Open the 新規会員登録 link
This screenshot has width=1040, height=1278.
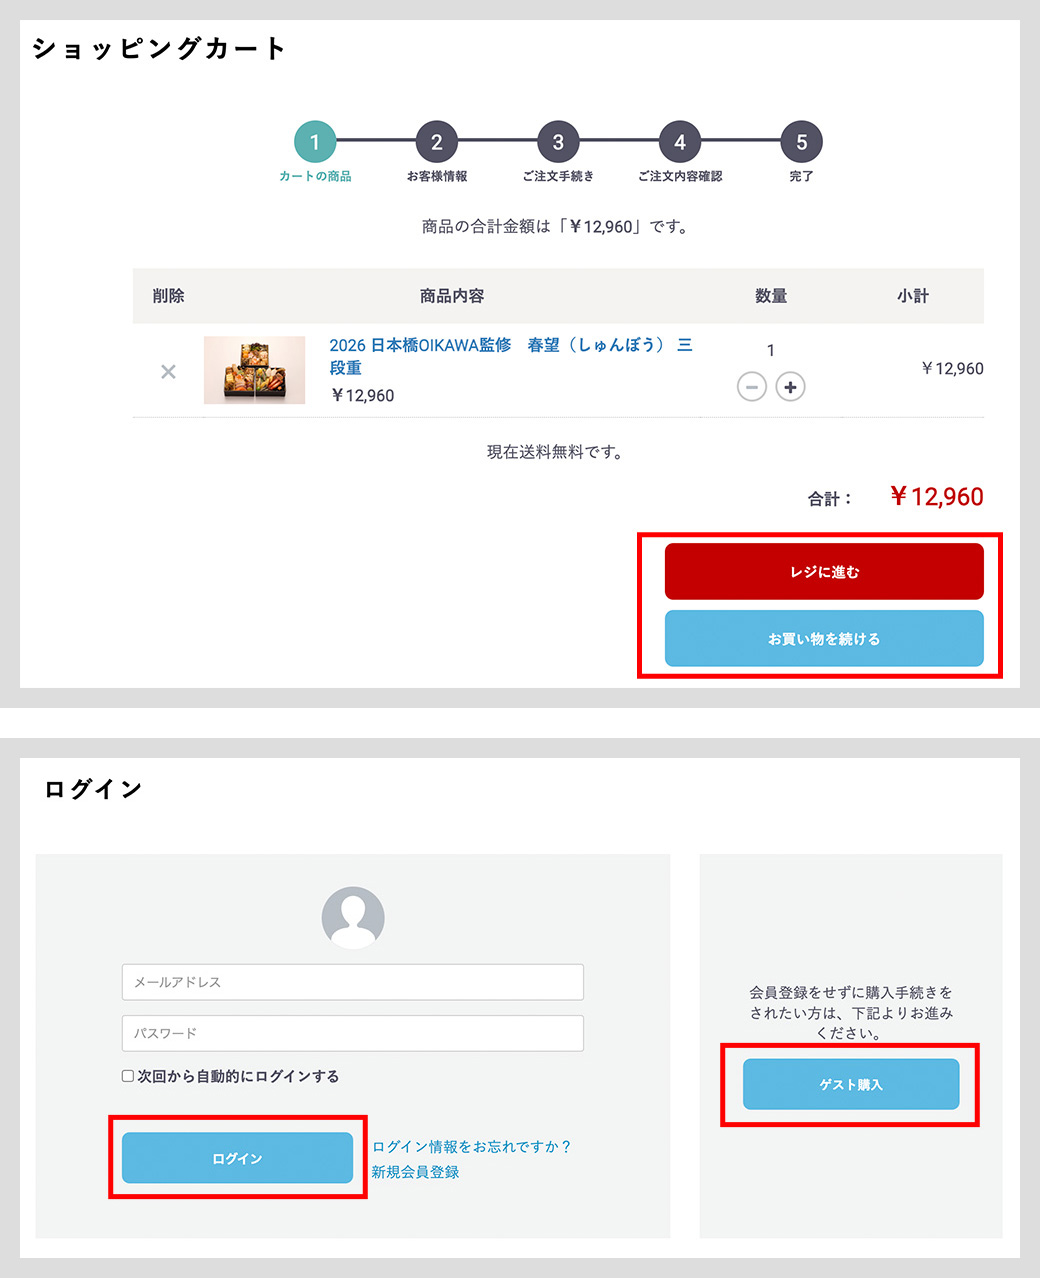[x=415, y=1172]
